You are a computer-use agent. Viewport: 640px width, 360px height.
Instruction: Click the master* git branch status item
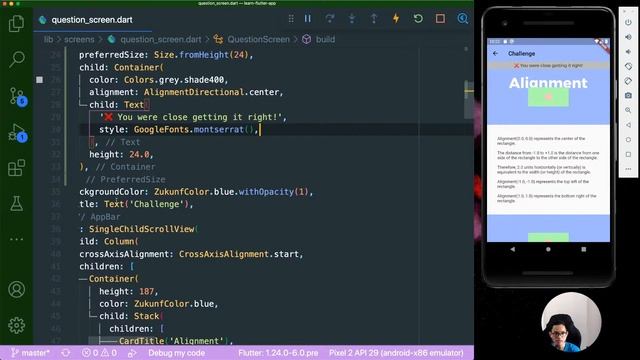pos(30,353)
